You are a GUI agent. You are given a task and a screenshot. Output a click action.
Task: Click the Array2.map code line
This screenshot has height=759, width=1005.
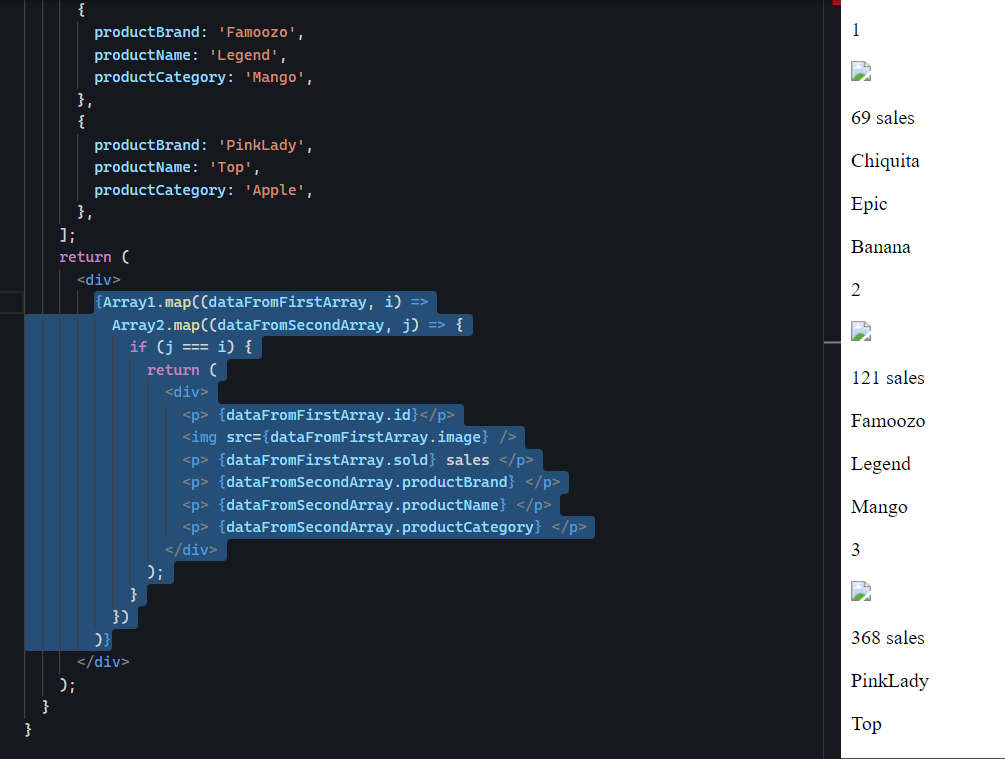tap(288, 325)
